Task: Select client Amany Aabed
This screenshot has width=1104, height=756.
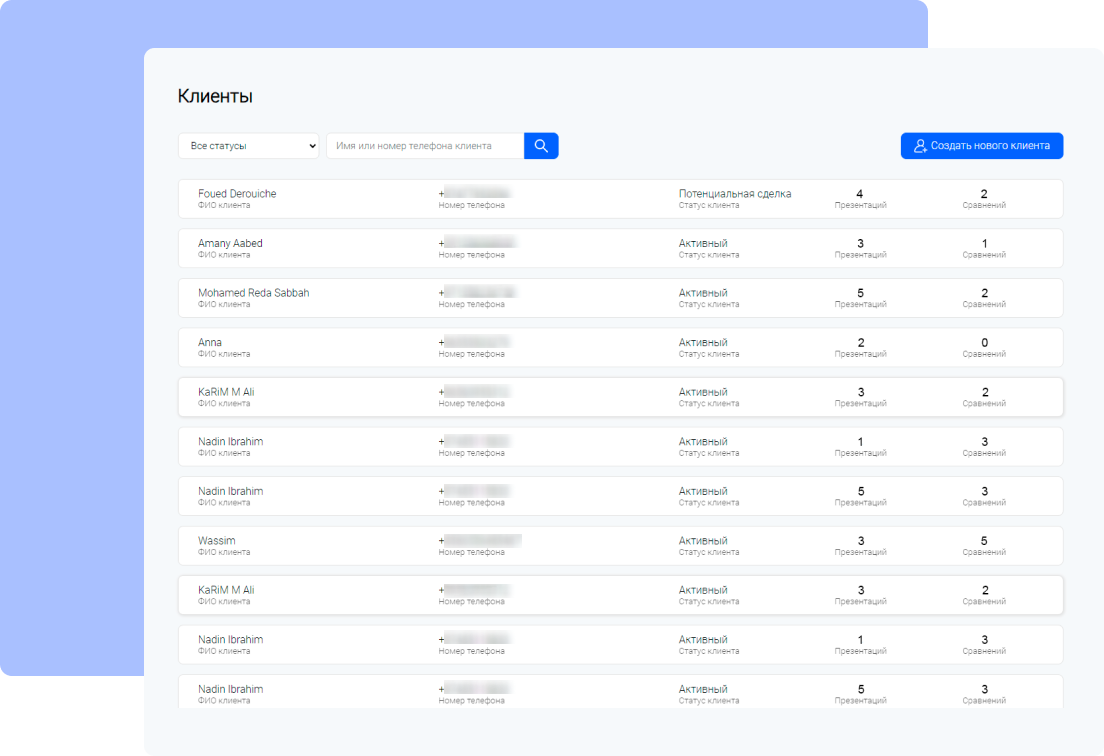Action: tap(620, 248)
